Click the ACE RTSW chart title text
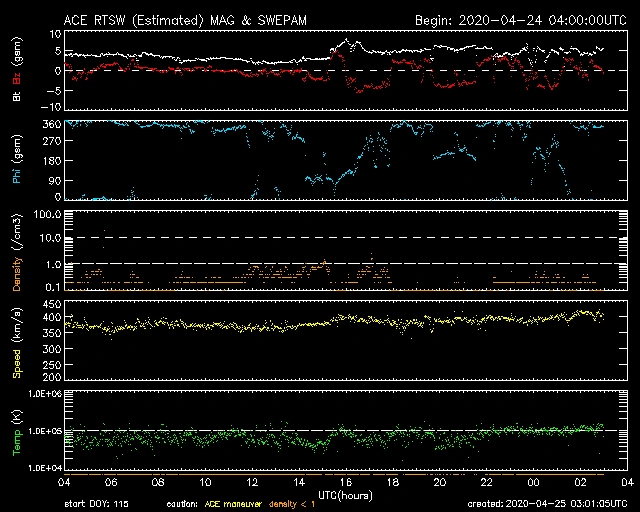The width and height of the screenshot is (640, 512). click(x=189, y=20)
